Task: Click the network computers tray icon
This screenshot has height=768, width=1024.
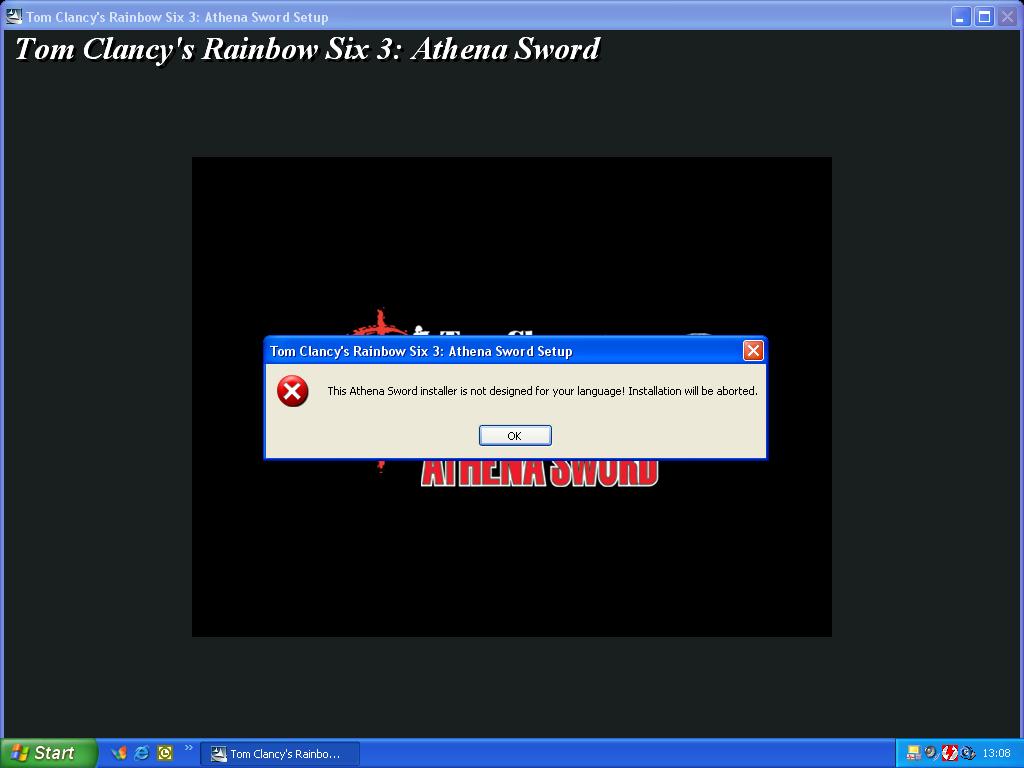Action: (x=913, y=753)
